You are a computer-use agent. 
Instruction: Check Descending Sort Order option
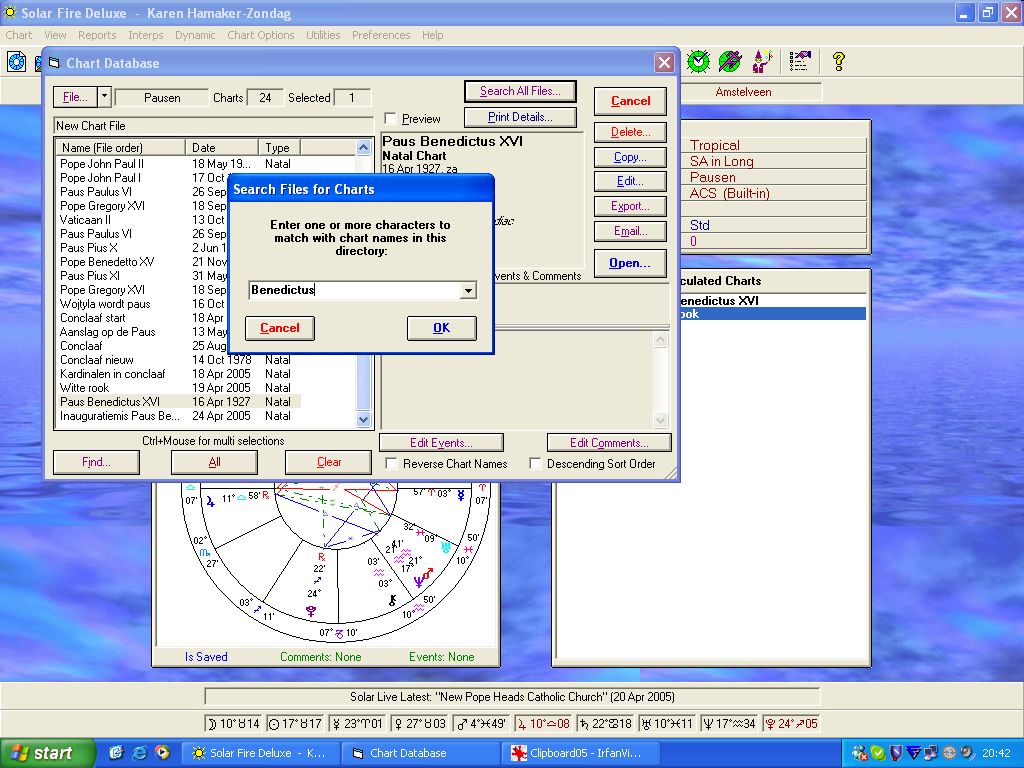point(536,464)
